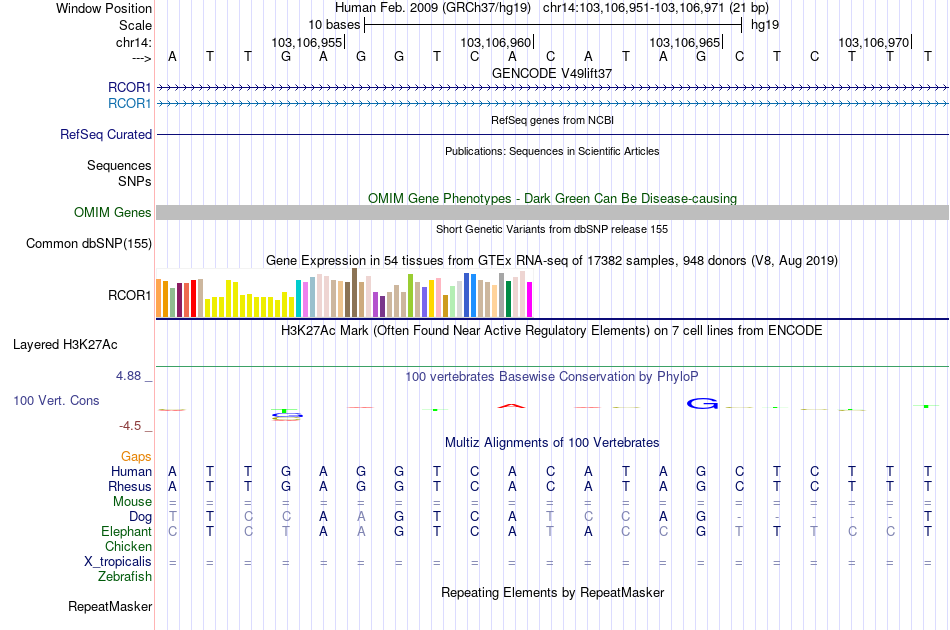This screenshot has height=630, width=950.
Task: Click the RCOR1 label beside the GTEx bar chart
Action: (x=129, y=296)
